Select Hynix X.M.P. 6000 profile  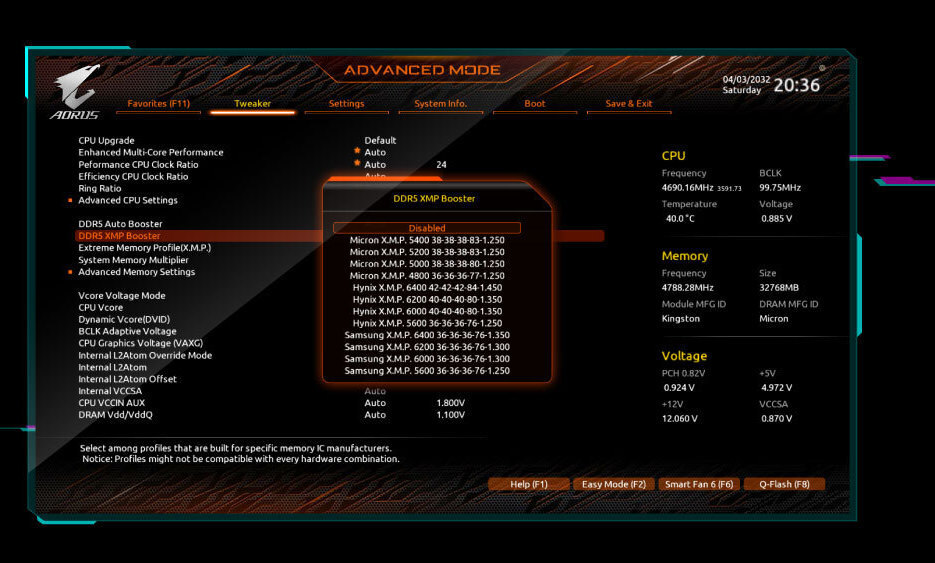[427, 311]
